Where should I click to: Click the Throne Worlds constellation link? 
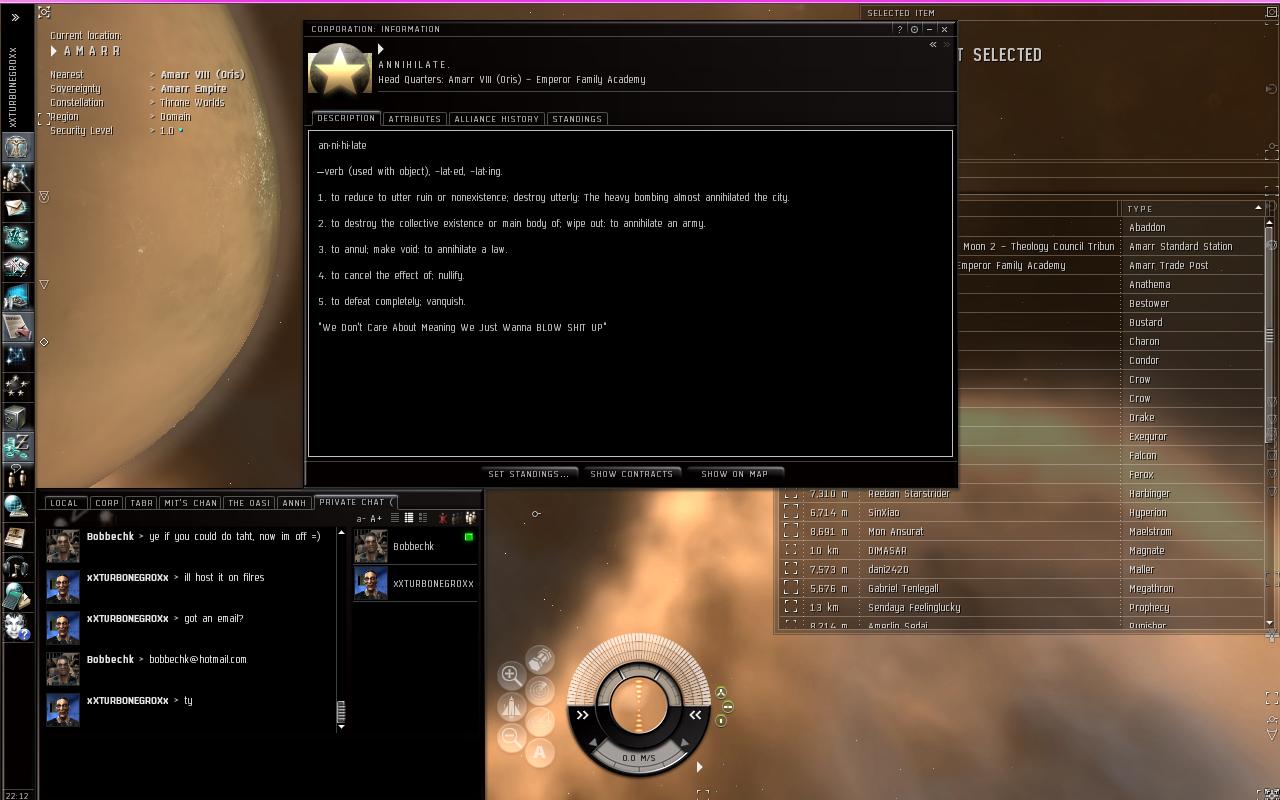(192, 102)
